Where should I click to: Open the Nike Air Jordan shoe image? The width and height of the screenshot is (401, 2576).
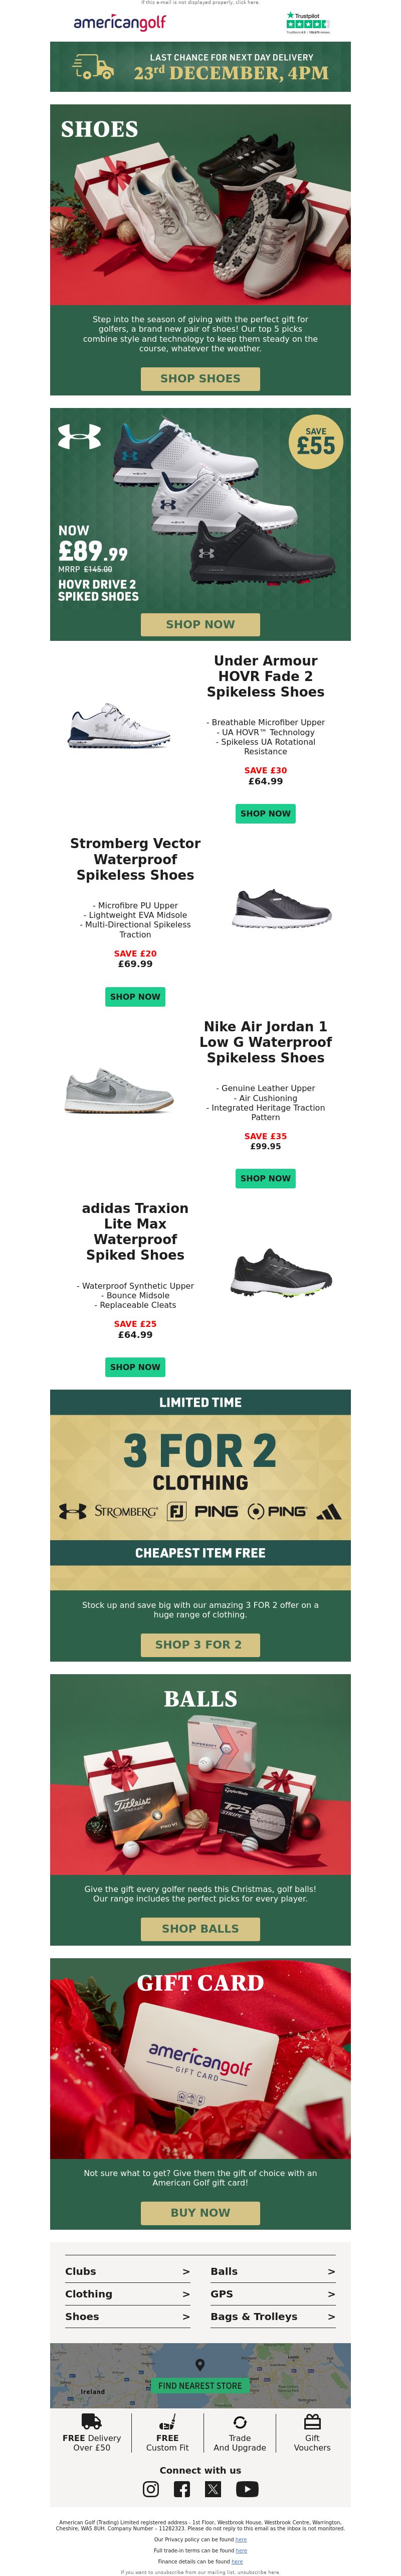(119, 1091)
